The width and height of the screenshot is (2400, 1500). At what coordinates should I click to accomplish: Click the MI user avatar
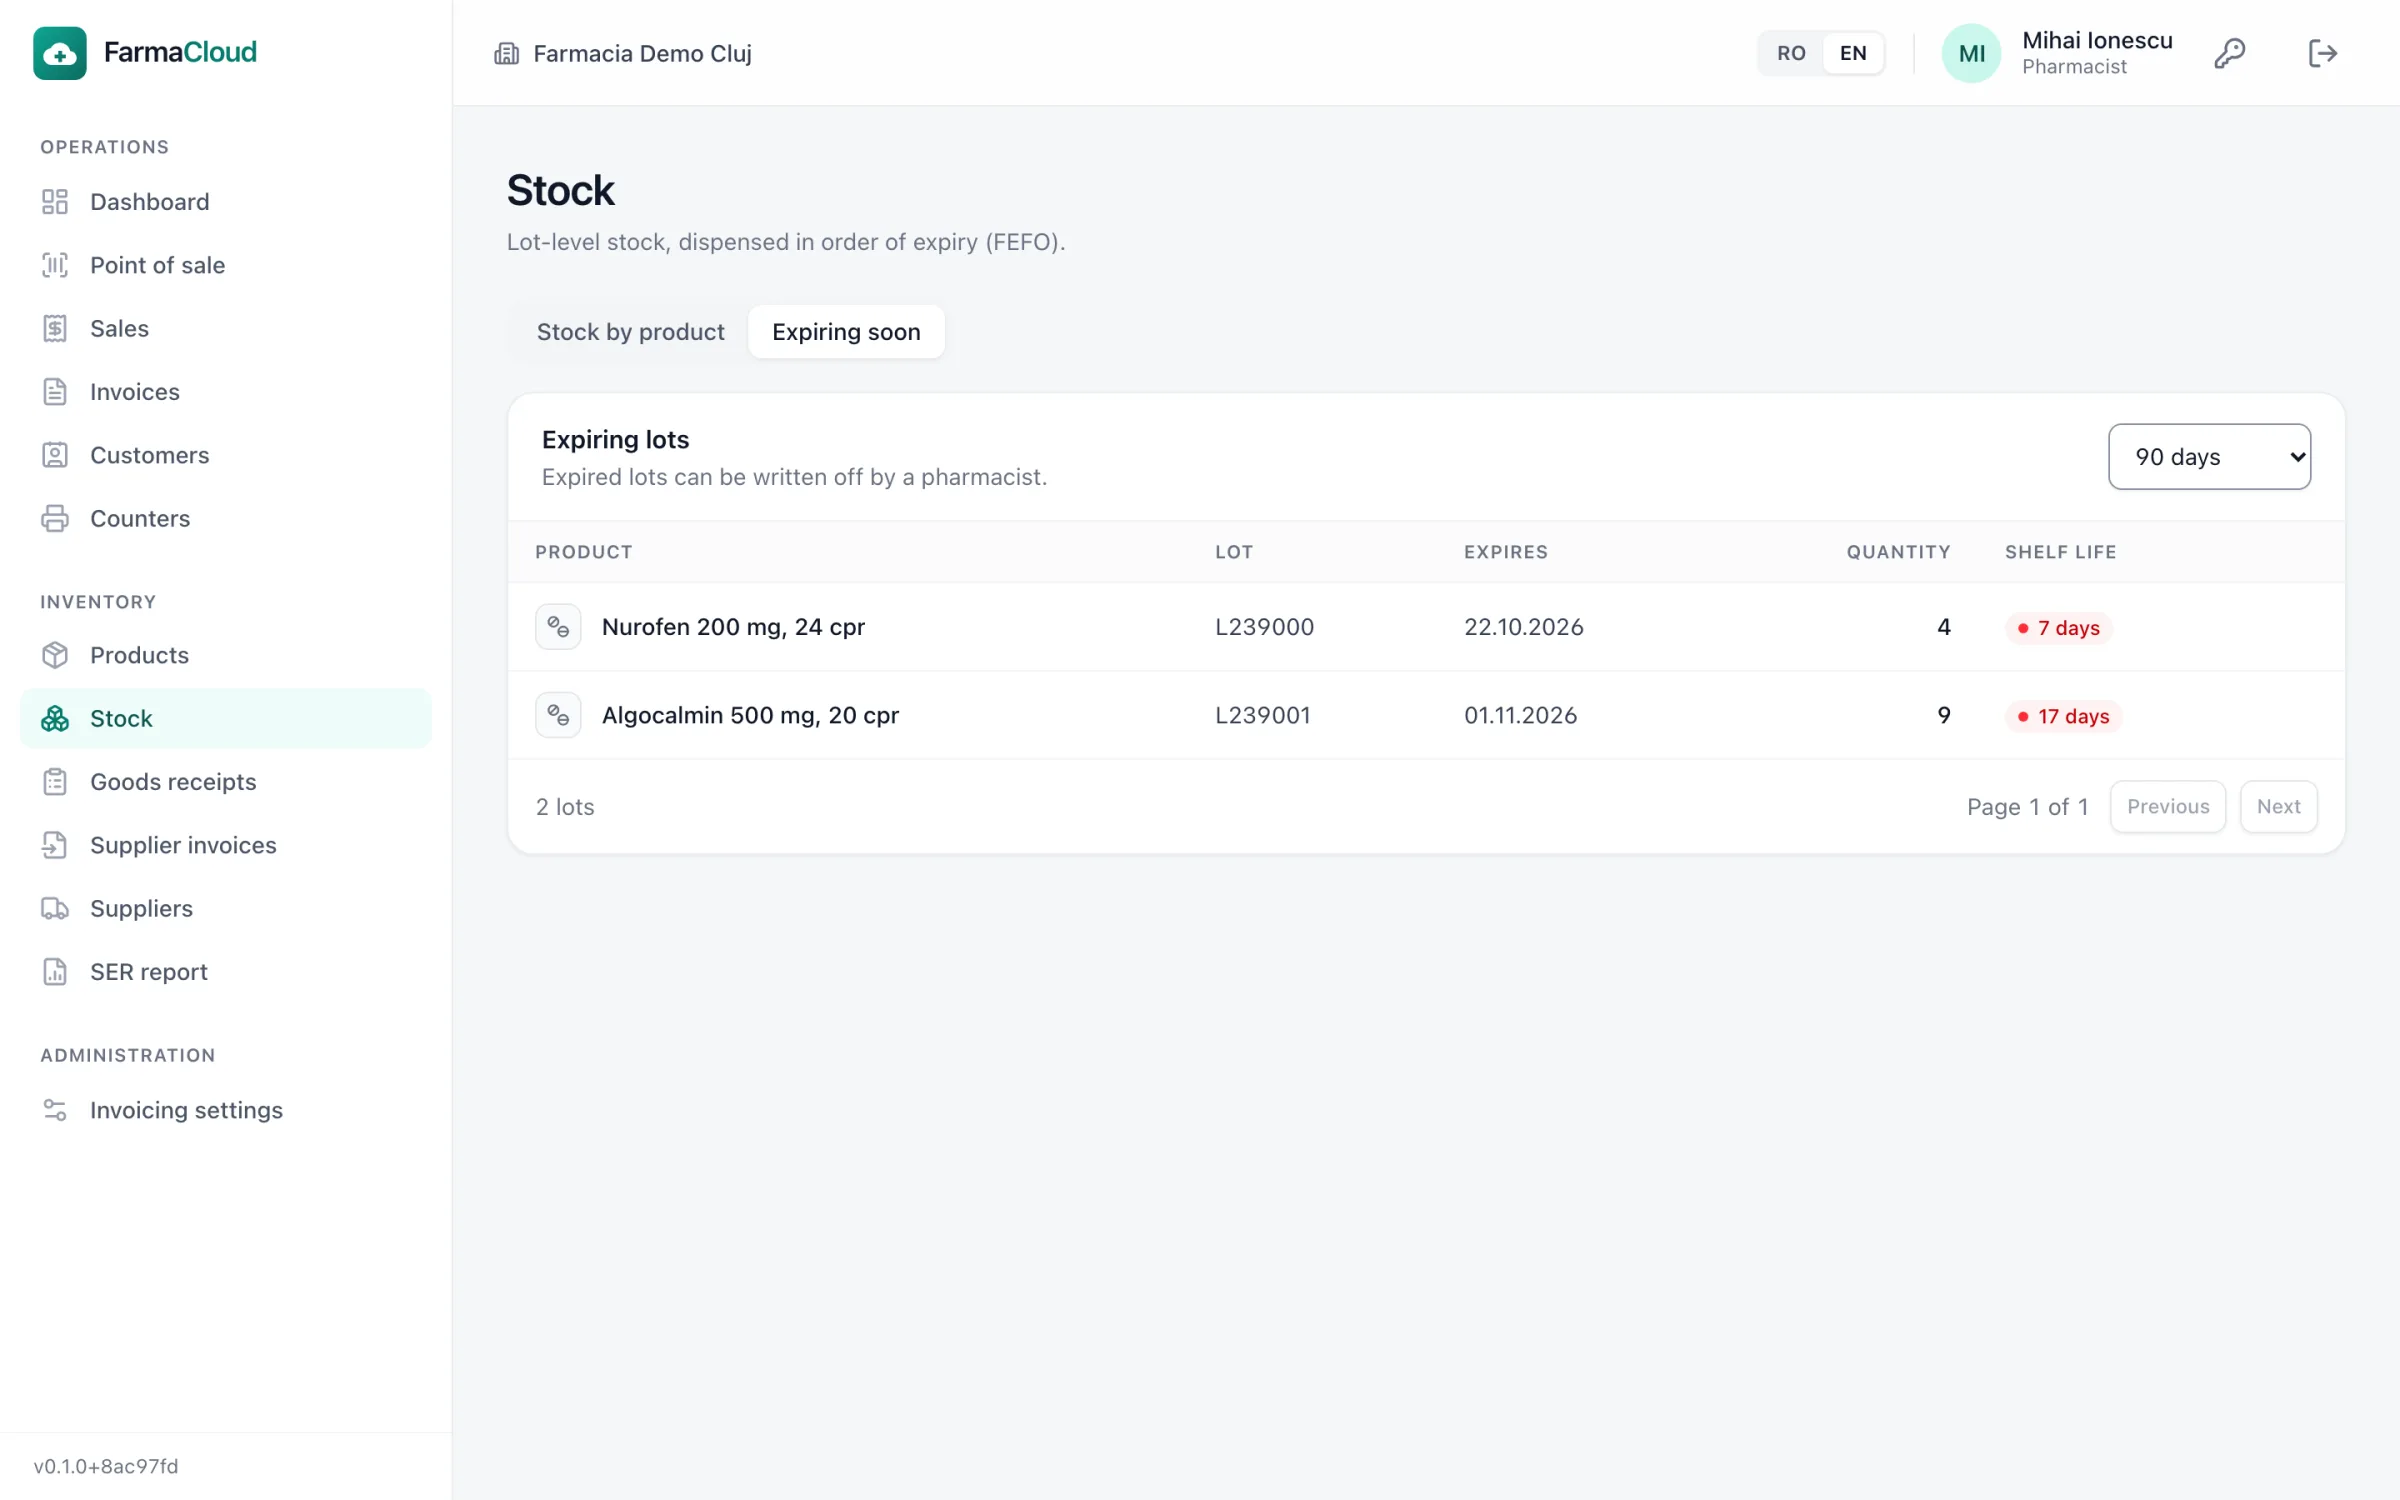click(1971, 53)
